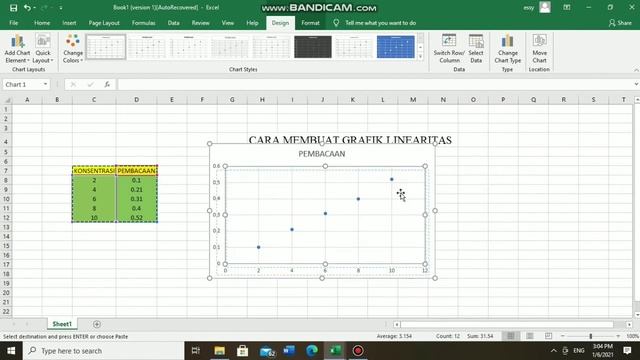The width and height of the screenshot is (640, 360).
Task: Open the Home tab
Action: (x=42, y=23)
